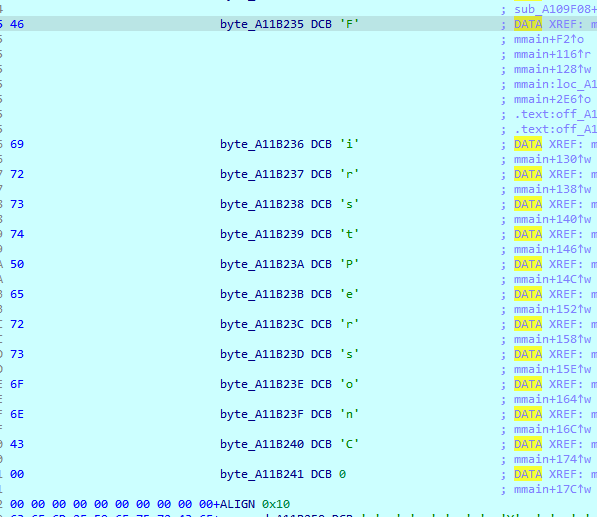
Task: Select the byte_A11B239 label
Action: (262, 234)
